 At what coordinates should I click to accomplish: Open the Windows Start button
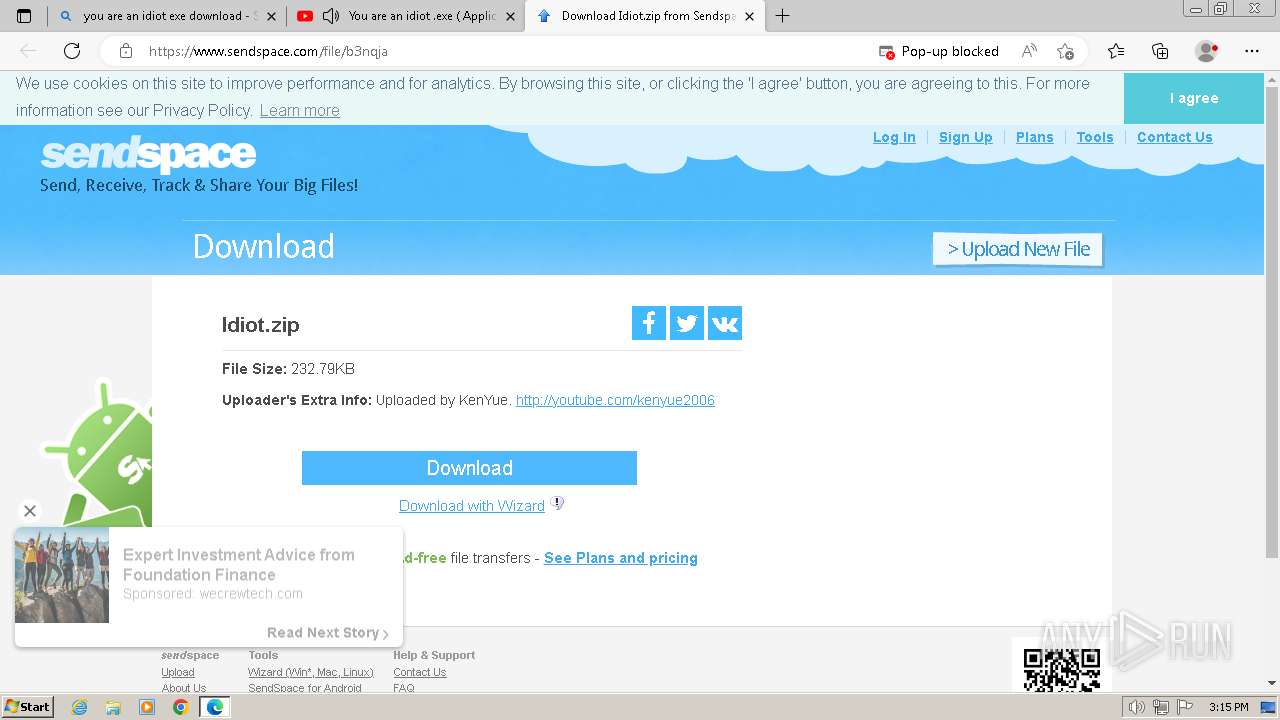(28, 706)
